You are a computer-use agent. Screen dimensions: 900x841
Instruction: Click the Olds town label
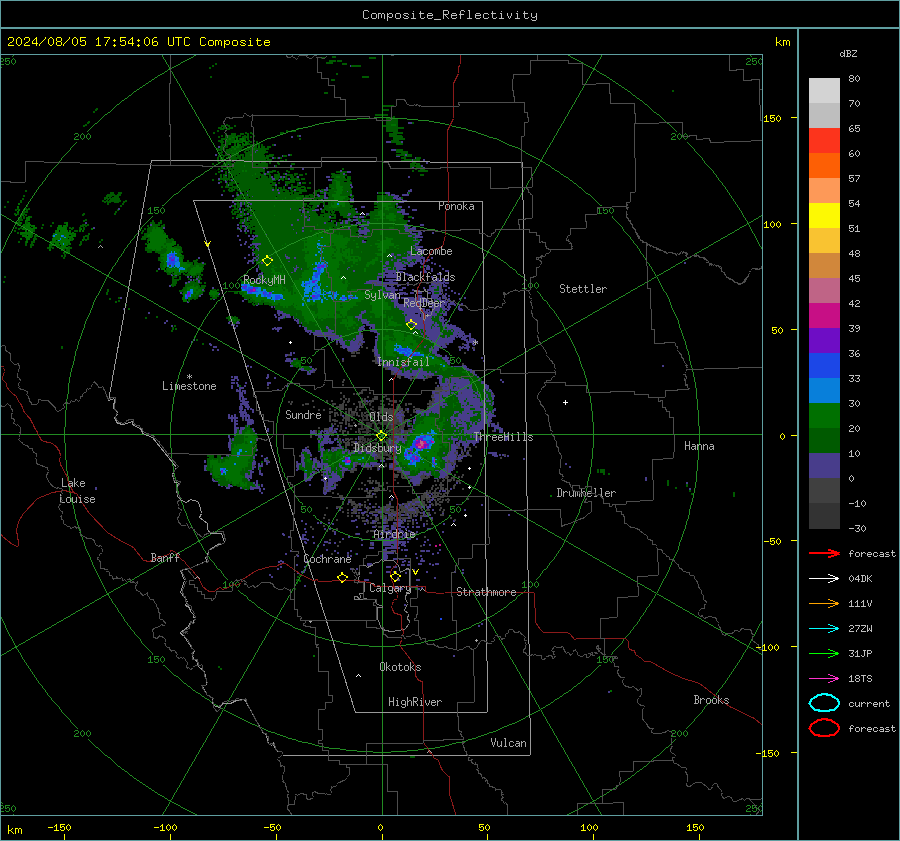[381, 417]
